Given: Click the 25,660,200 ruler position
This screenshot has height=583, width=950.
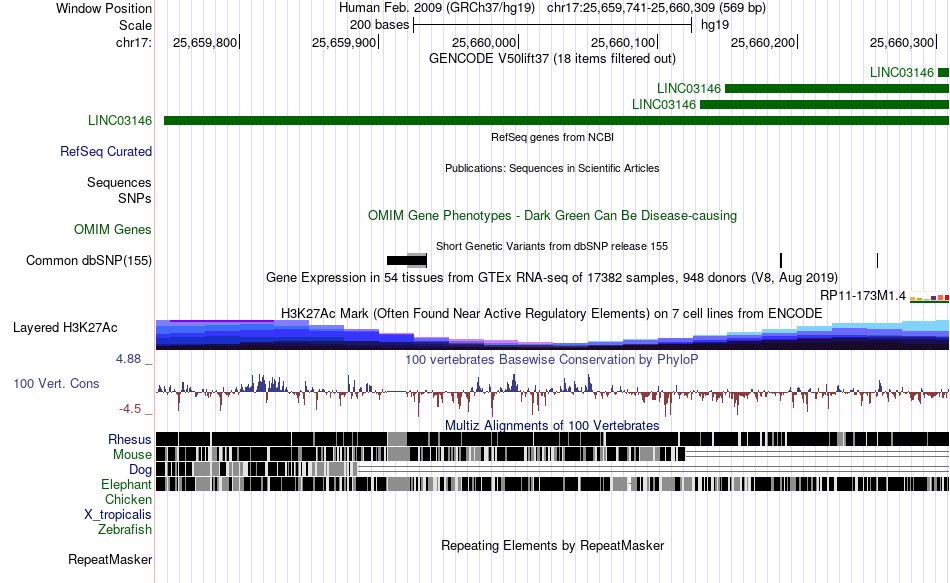Looking at the screenshot, I should (x=763, y=42).
